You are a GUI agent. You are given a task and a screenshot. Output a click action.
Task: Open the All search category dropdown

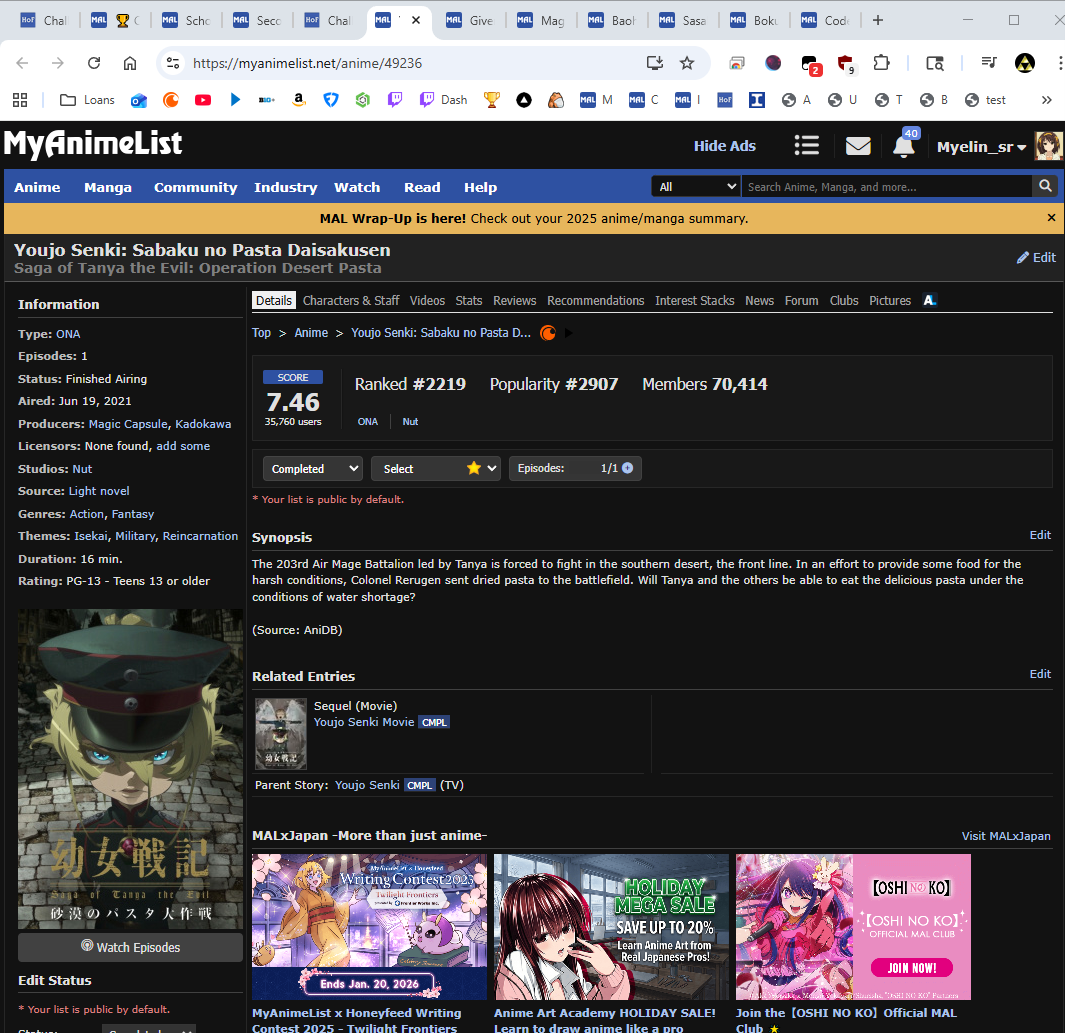click(x=696, y=186)
